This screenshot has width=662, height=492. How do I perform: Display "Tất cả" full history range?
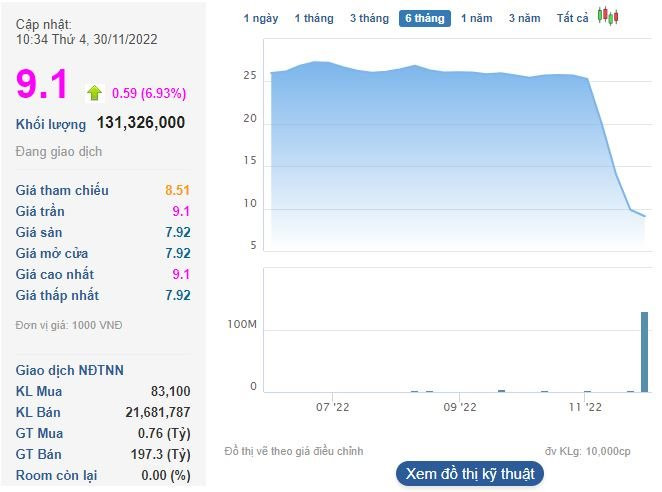pos(573,18)
